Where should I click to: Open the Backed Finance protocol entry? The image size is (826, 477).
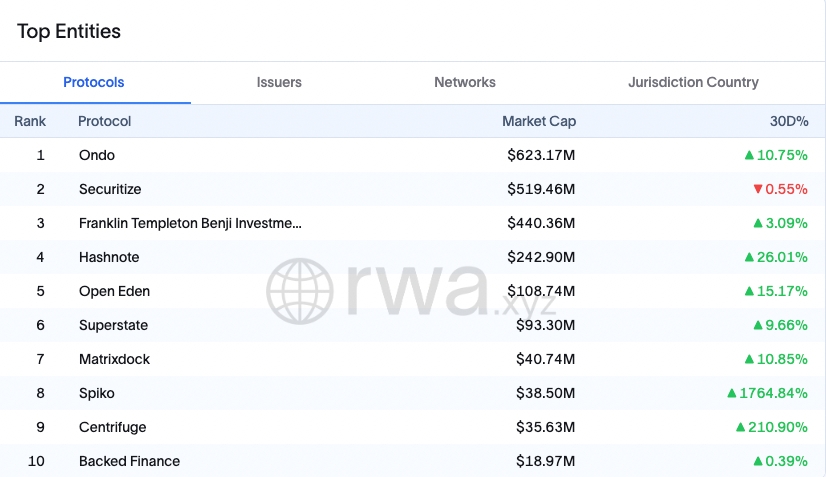tap(130, 461)
